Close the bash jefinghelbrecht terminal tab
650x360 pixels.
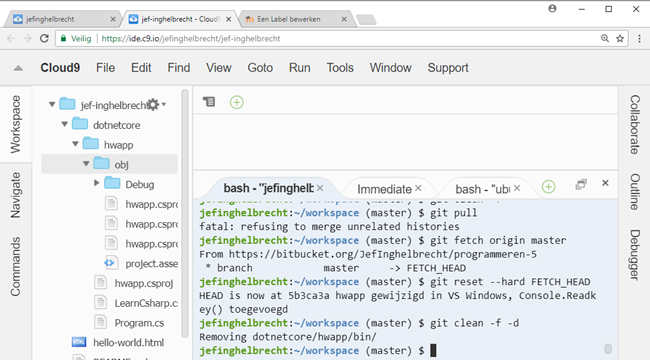tap(320, 188)
